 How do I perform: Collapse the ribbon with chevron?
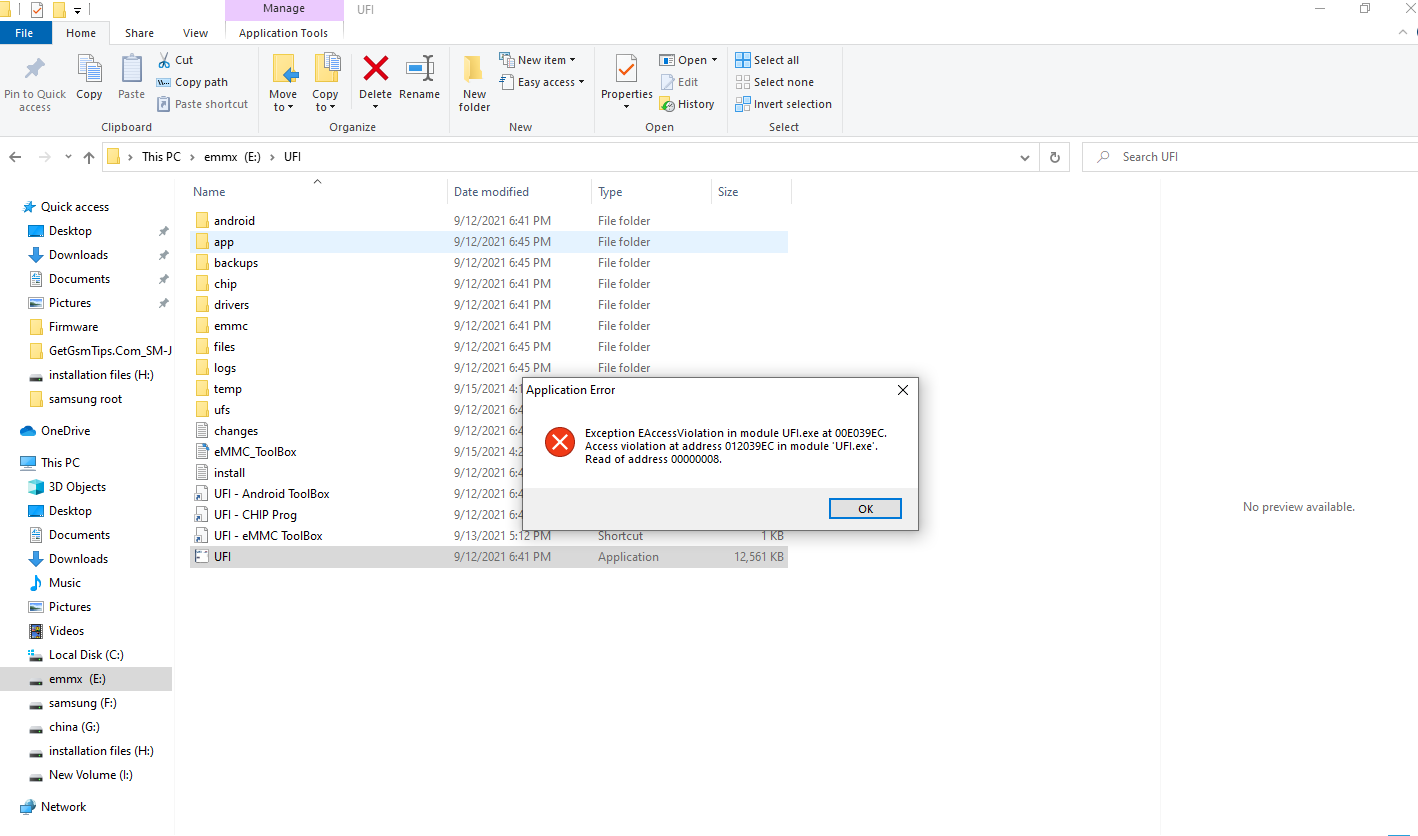tap(1401, 32)
